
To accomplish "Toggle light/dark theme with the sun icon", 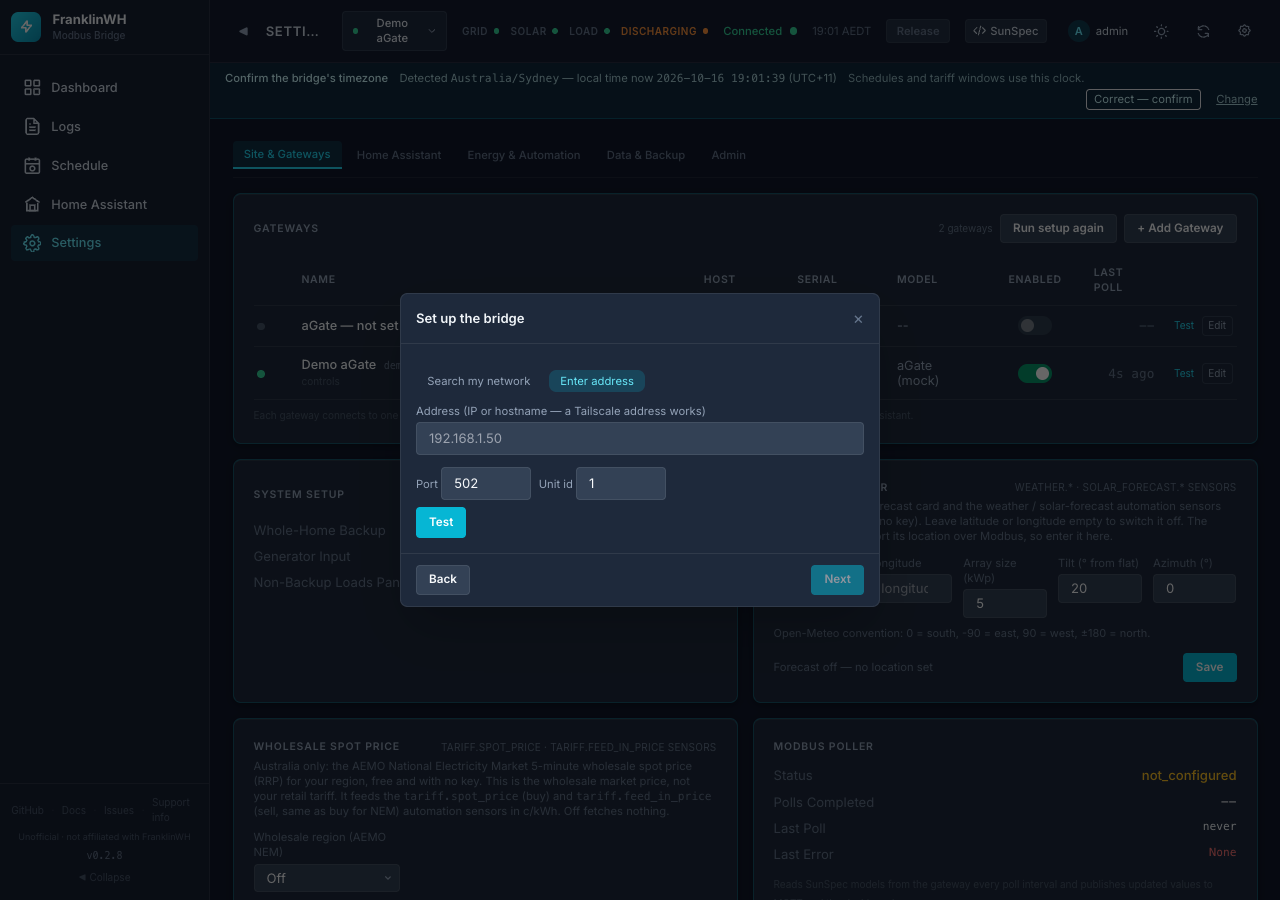I will click(x=1161, y=31).
